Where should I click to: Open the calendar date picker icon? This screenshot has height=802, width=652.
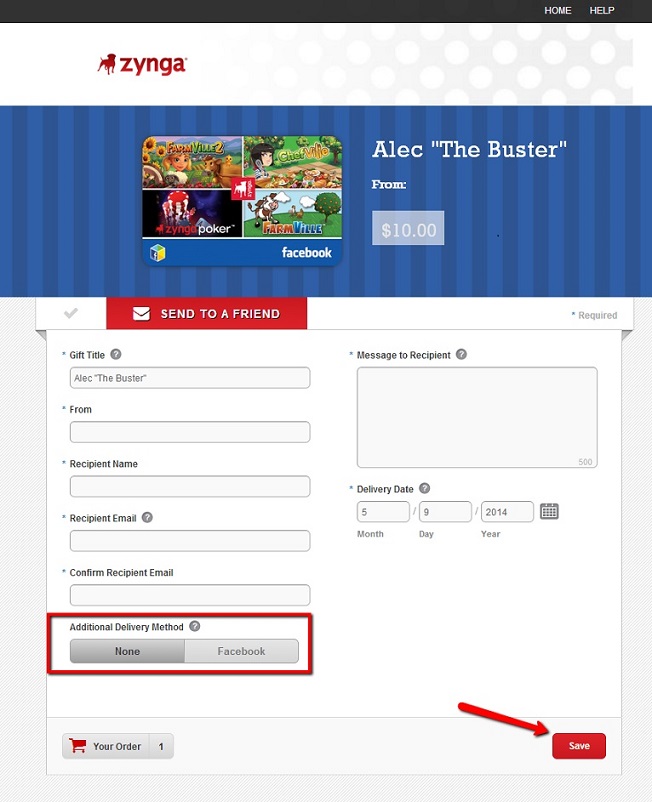click(x=549, y=511)
